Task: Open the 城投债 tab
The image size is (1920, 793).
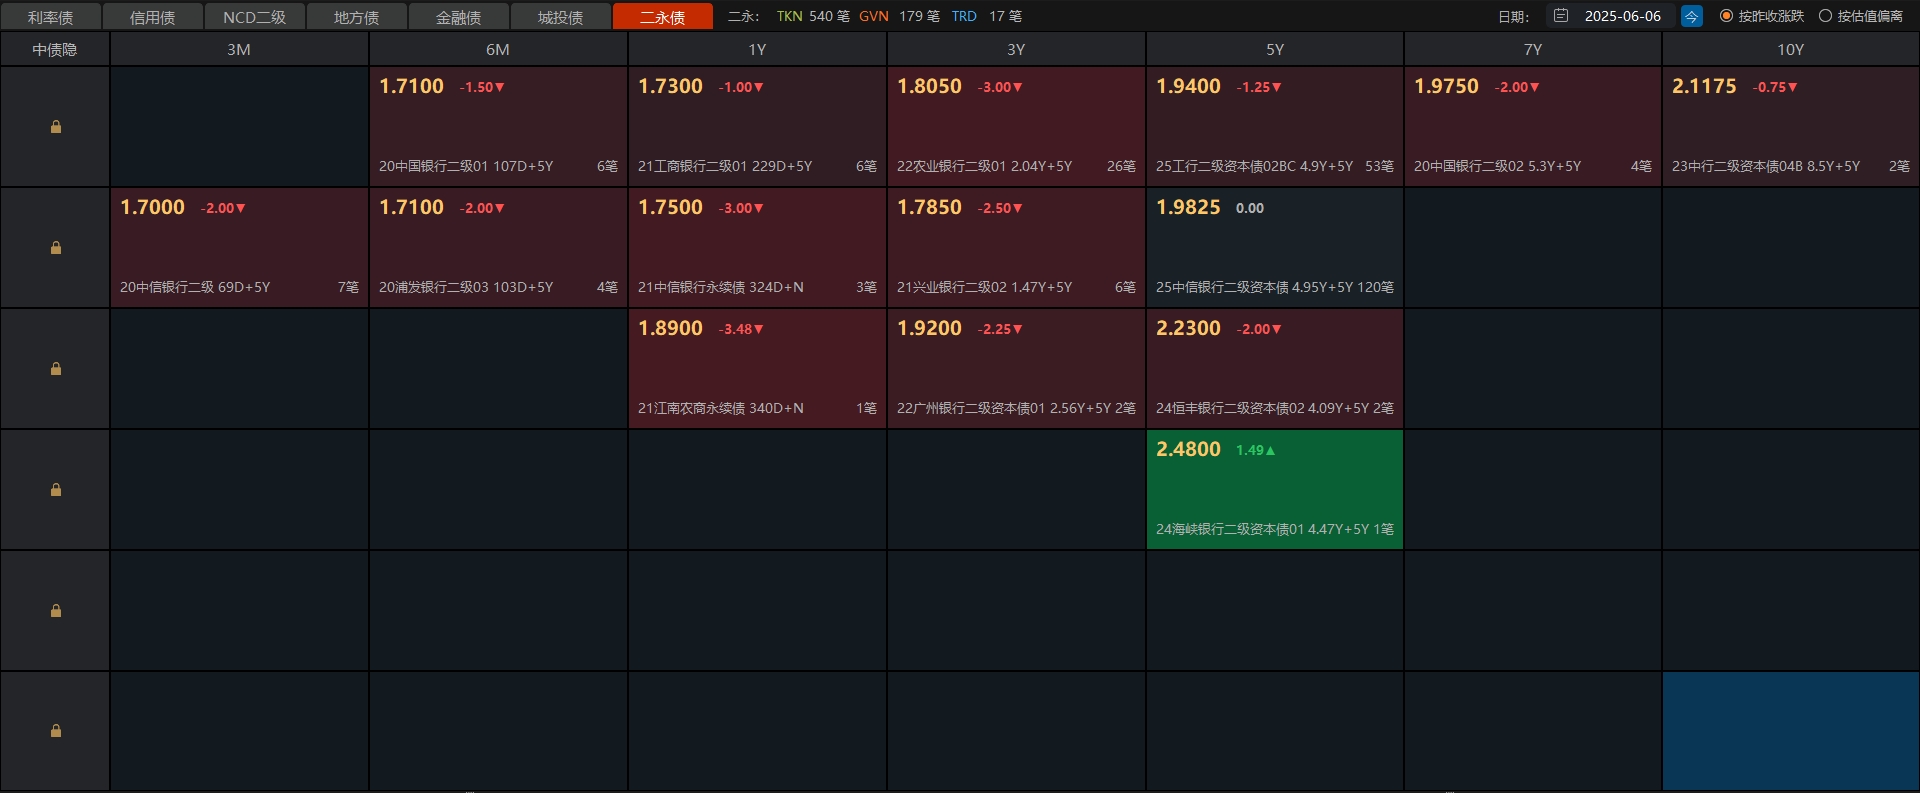Action: coord(561,17)
